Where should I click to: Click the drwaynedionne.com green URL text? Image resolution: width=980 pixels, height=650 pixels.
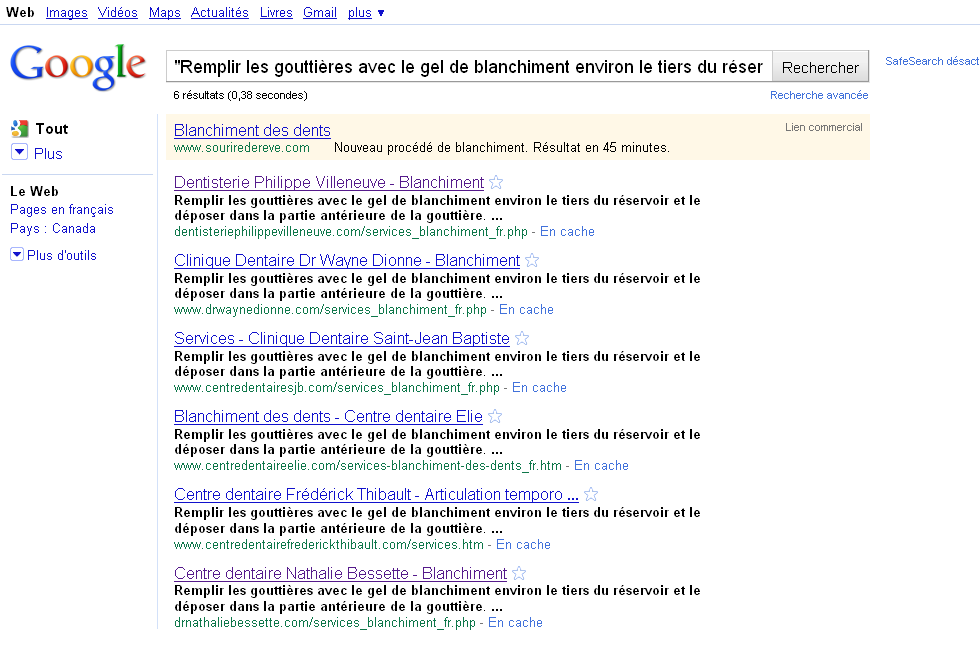click(x=330, y=310)
